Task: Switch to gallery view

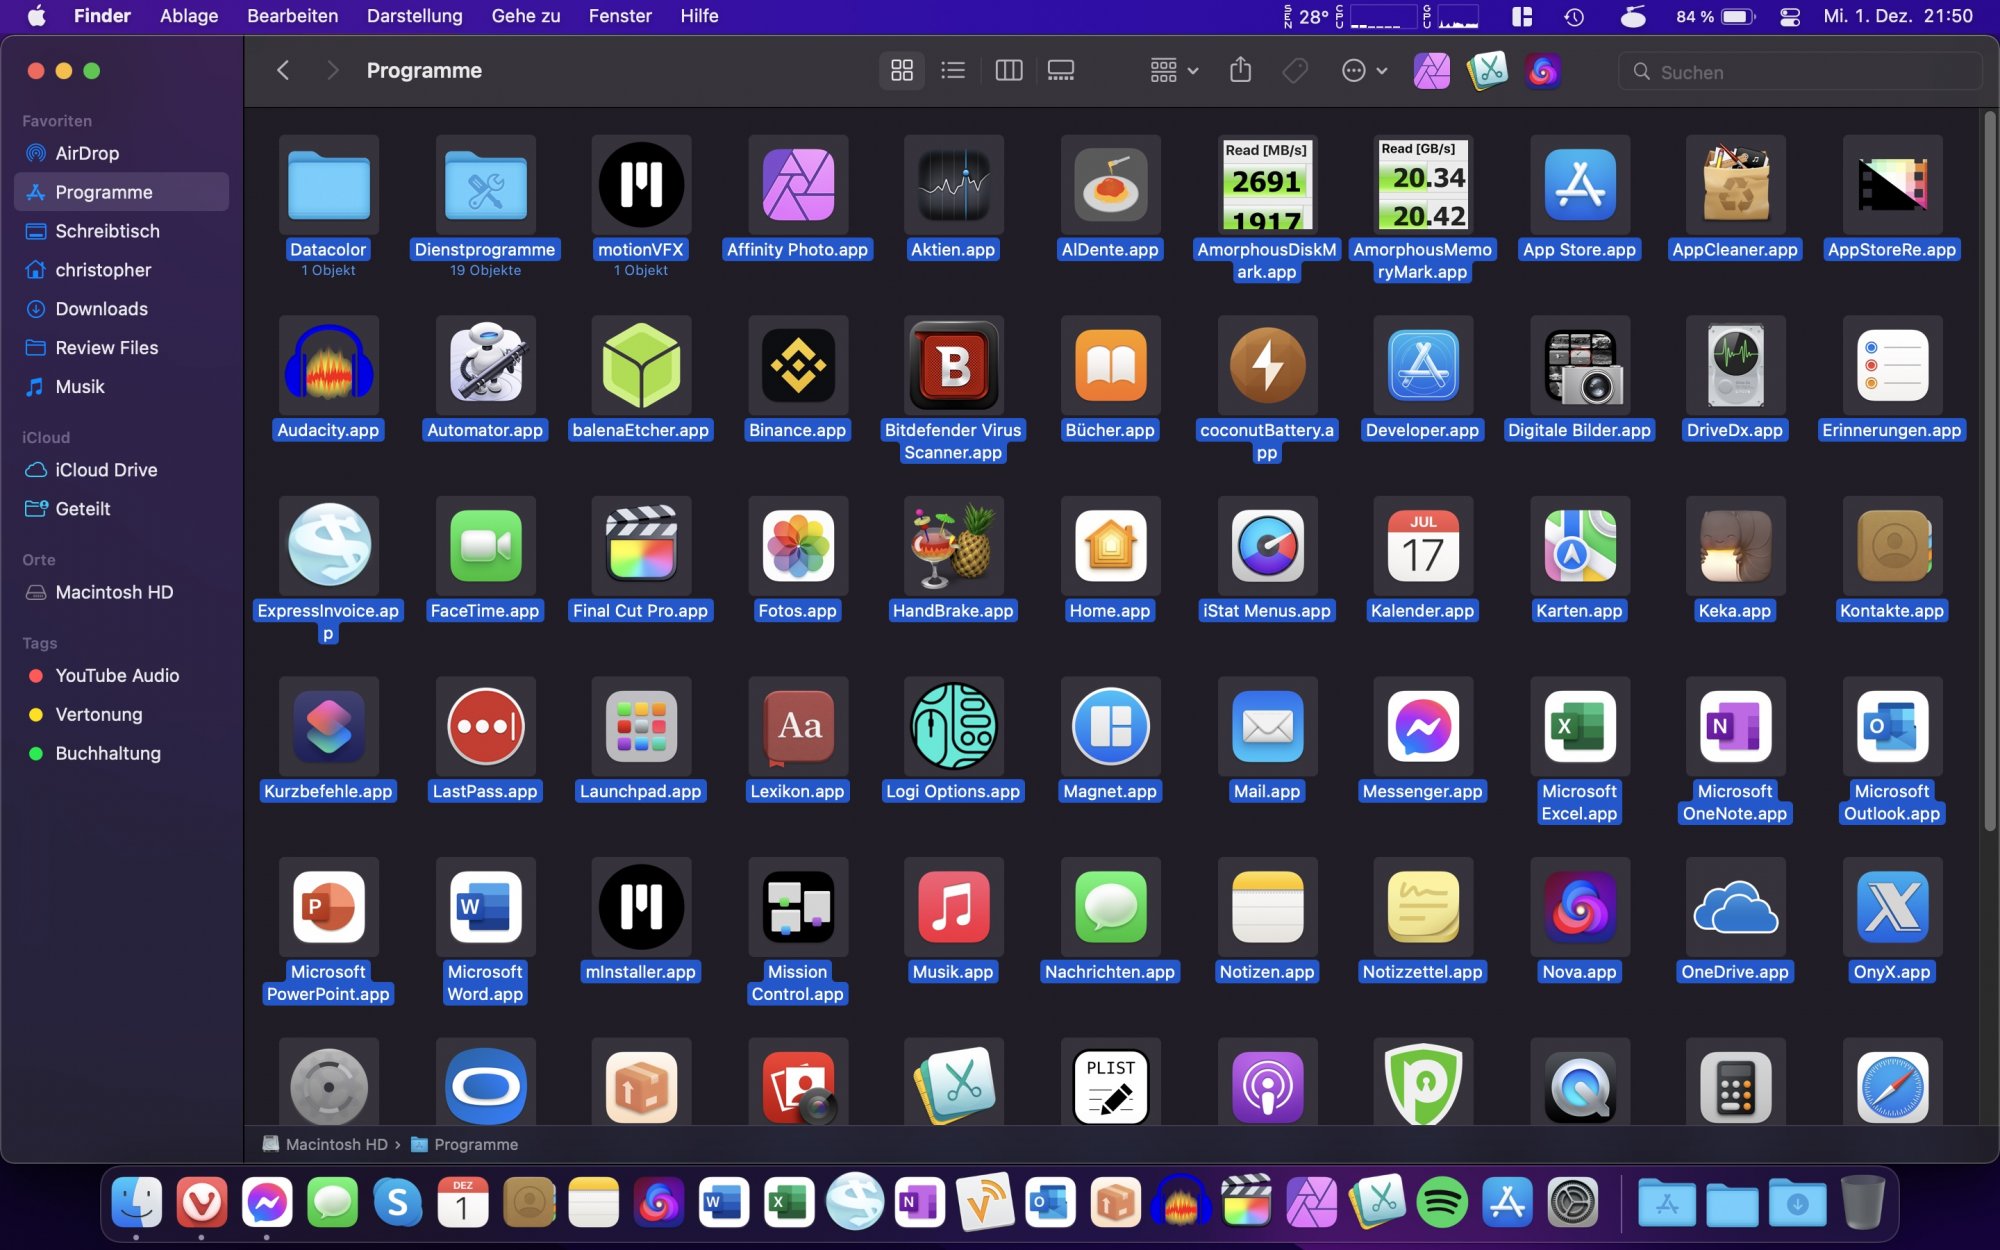Action: tap(1060, 71)
